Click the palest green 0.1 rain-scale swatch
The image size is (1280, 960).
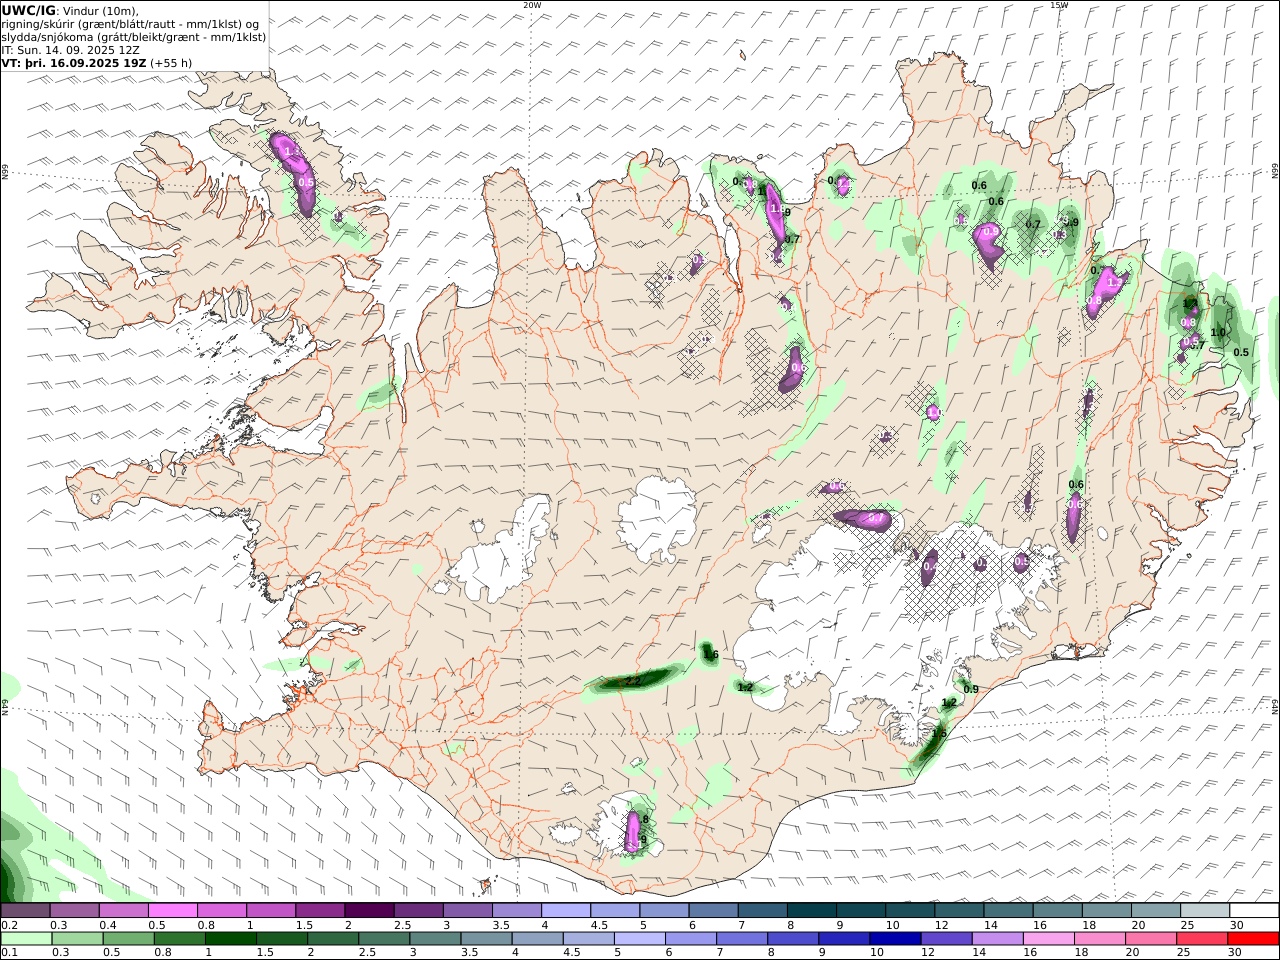pyautogui.click(x=26, y=939)
